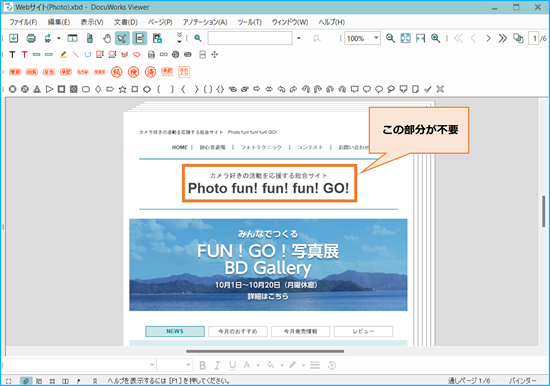Select the red straight line annotation tool
The image size is (550, 386).
coord(75,54)
